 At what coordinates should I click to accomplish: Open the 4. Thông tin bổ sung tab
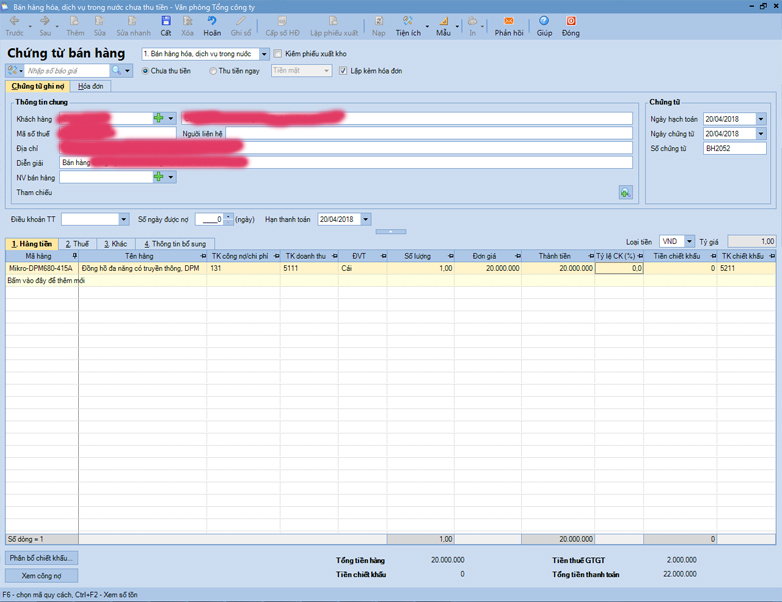pos(175,244)
